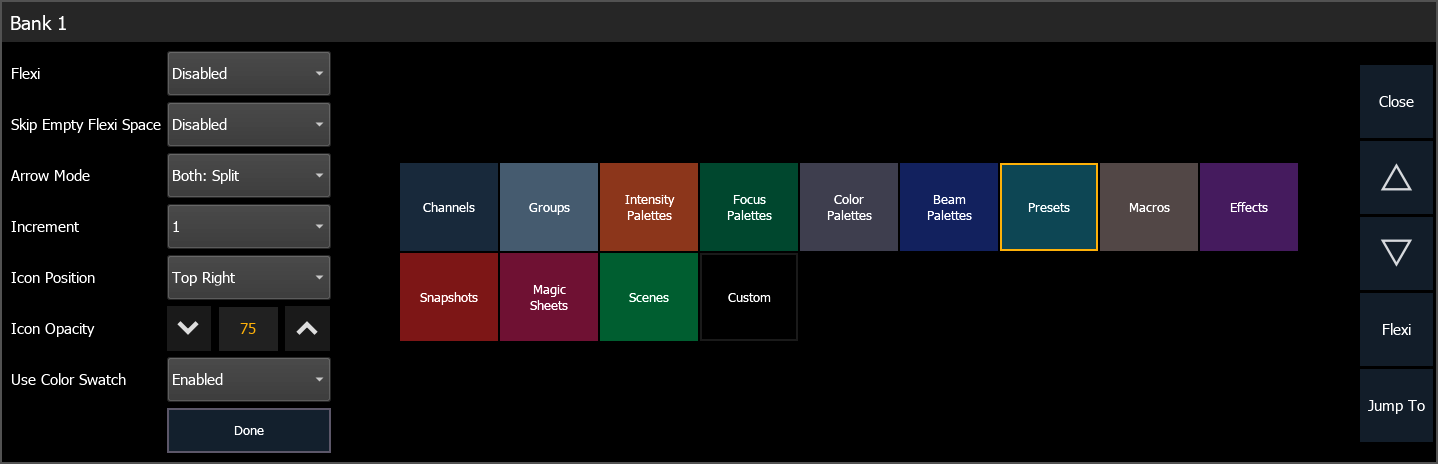1438x464 pixels.
Task: Open the Arrow Mode dropdown
Action: click(x=248, y=176)
